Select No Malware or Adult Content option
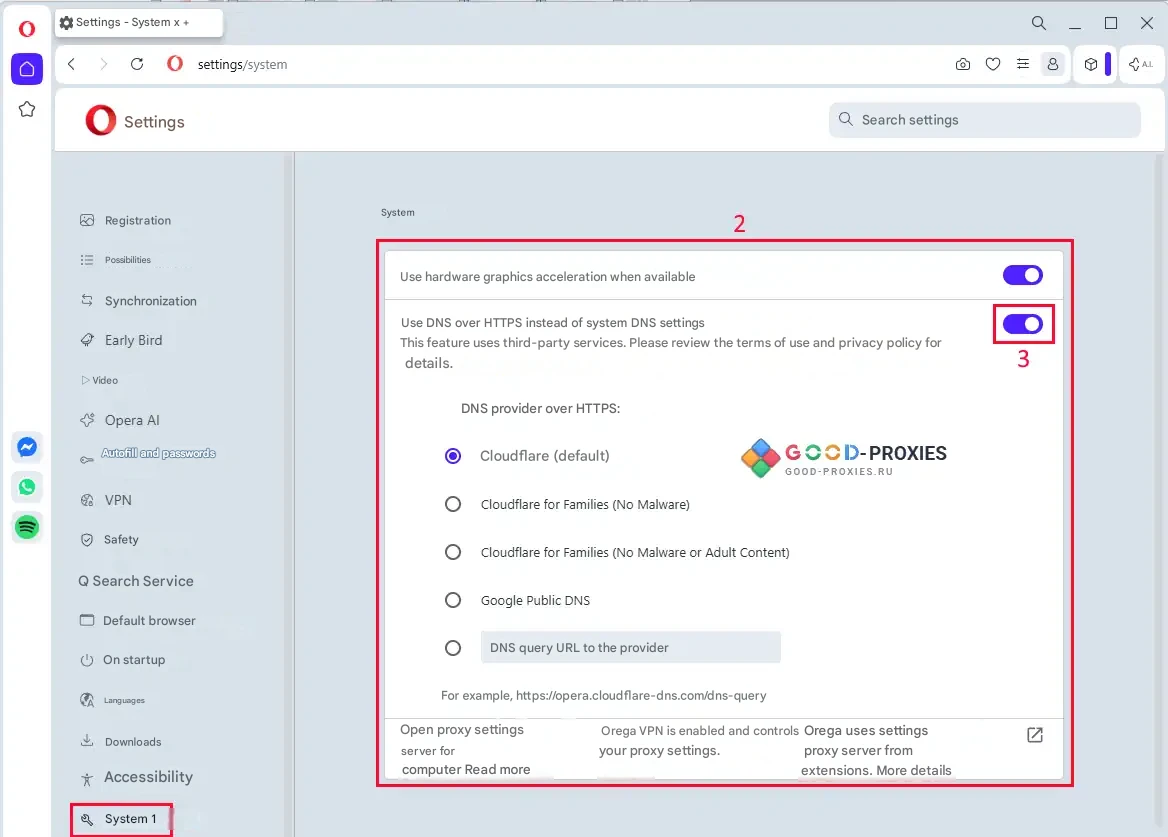 click(x=453, y=553)
